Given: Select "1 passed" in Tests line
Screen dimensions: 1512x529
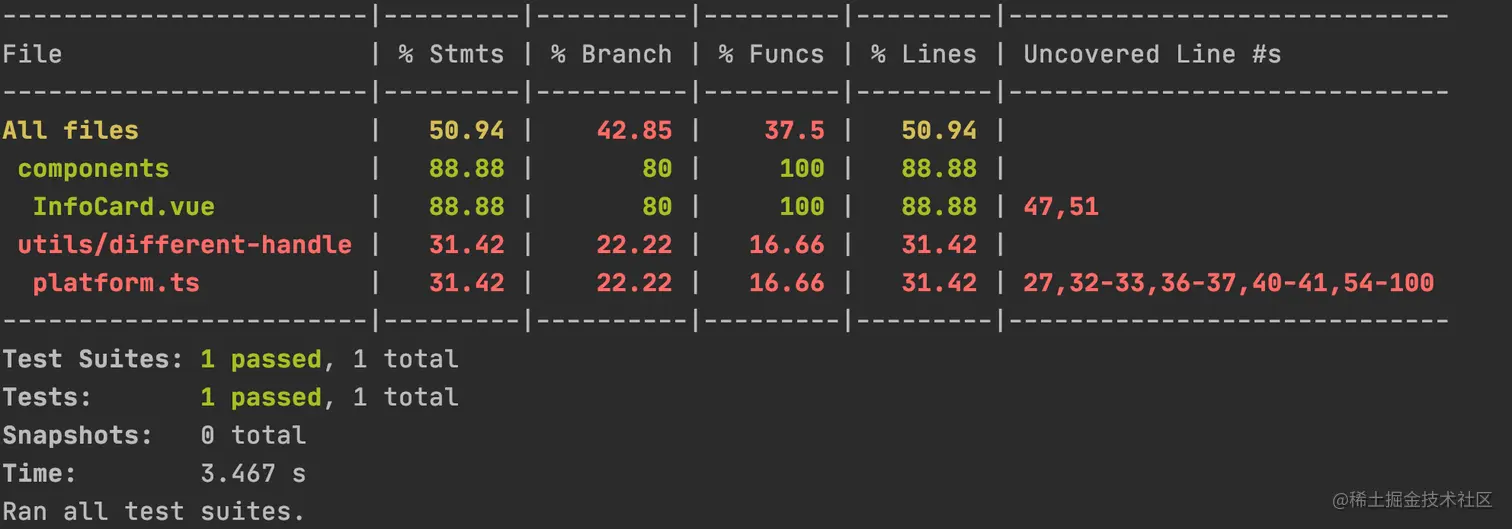Looking at the screenshot, I should click(261, 397).
